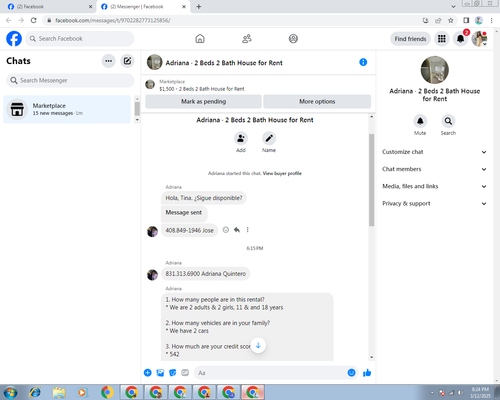Expand Customize chat section

click(x=434, y=152)
